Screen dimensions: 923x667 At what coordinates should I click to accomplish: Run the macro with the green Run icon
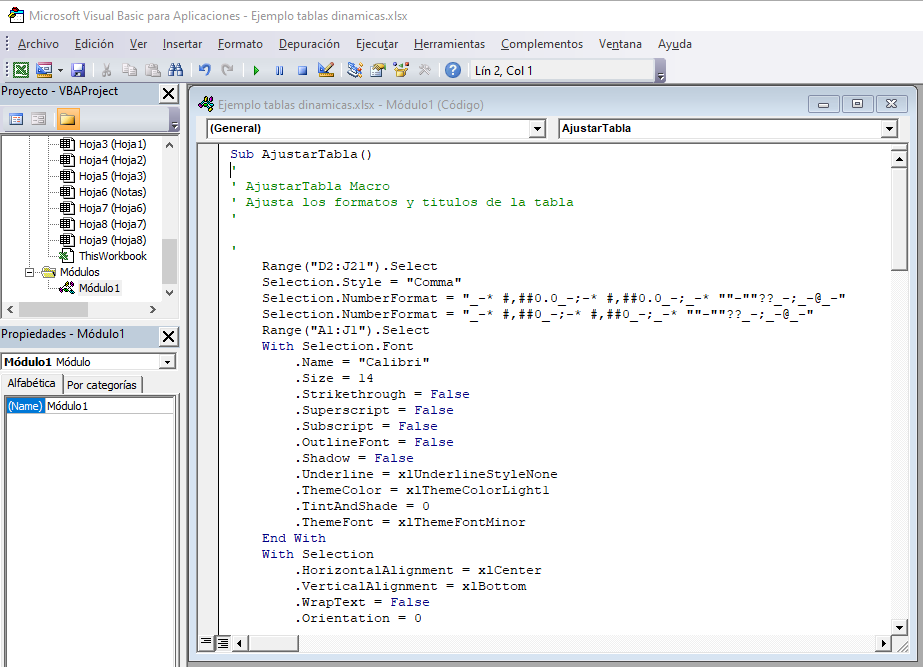[x=257, y=70]
